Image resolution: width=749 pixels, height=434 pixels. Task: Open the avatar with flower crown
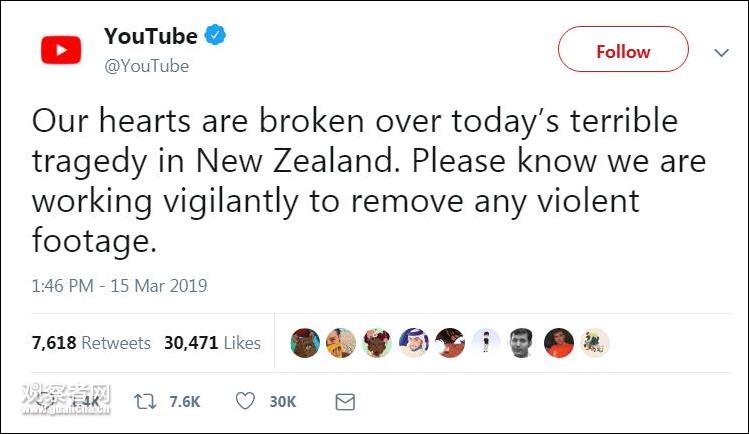click(x=377, y=343)
